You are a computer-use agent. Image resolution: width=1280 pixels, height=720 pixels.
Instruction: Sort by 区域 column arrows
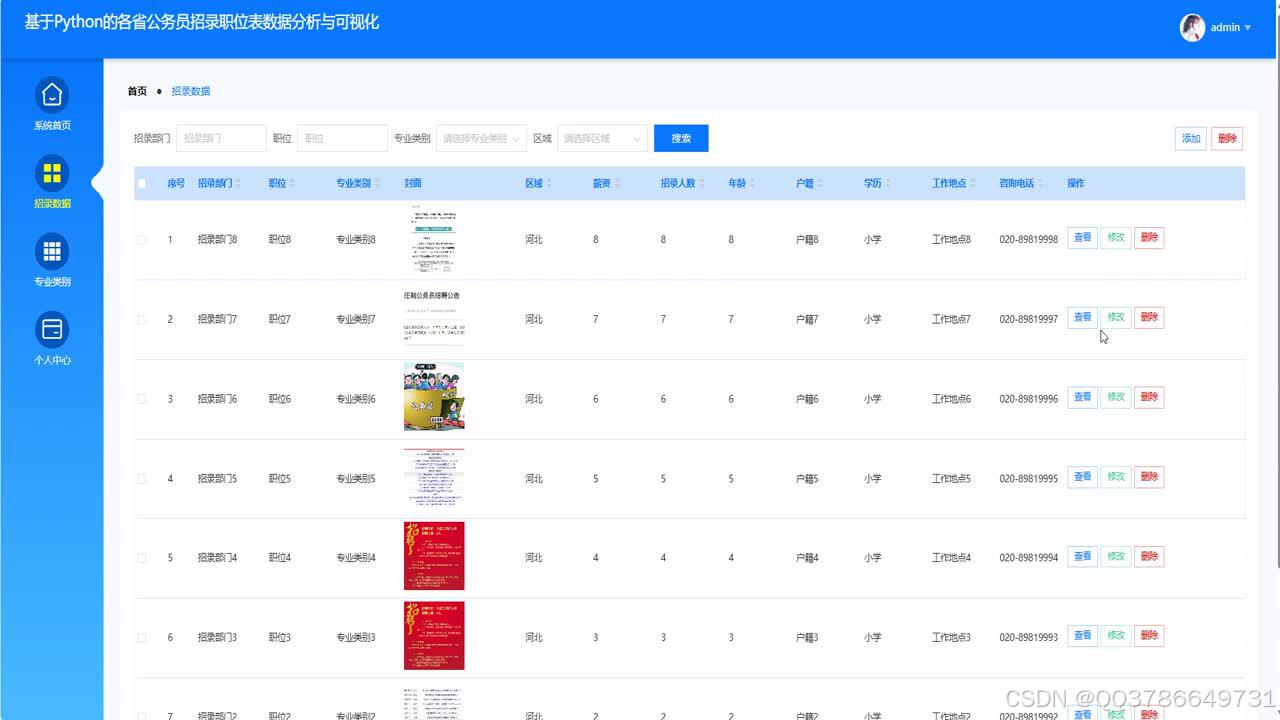tap(549, 184)
